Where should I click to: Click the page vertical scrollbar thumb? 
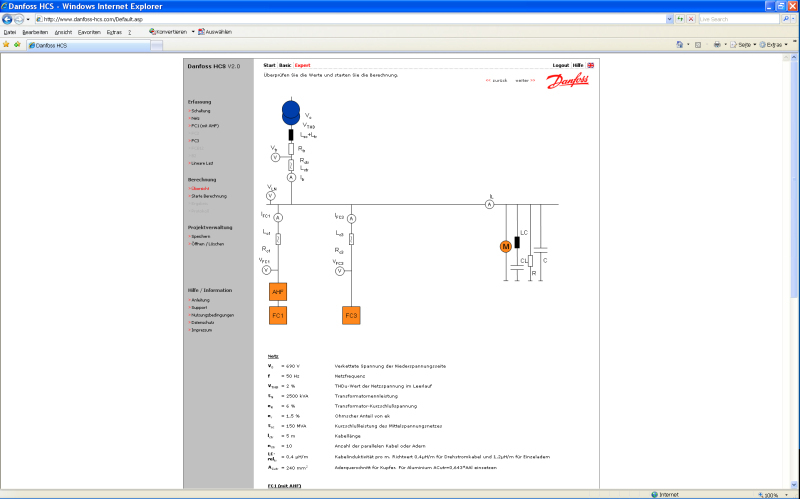coord(793,179)
